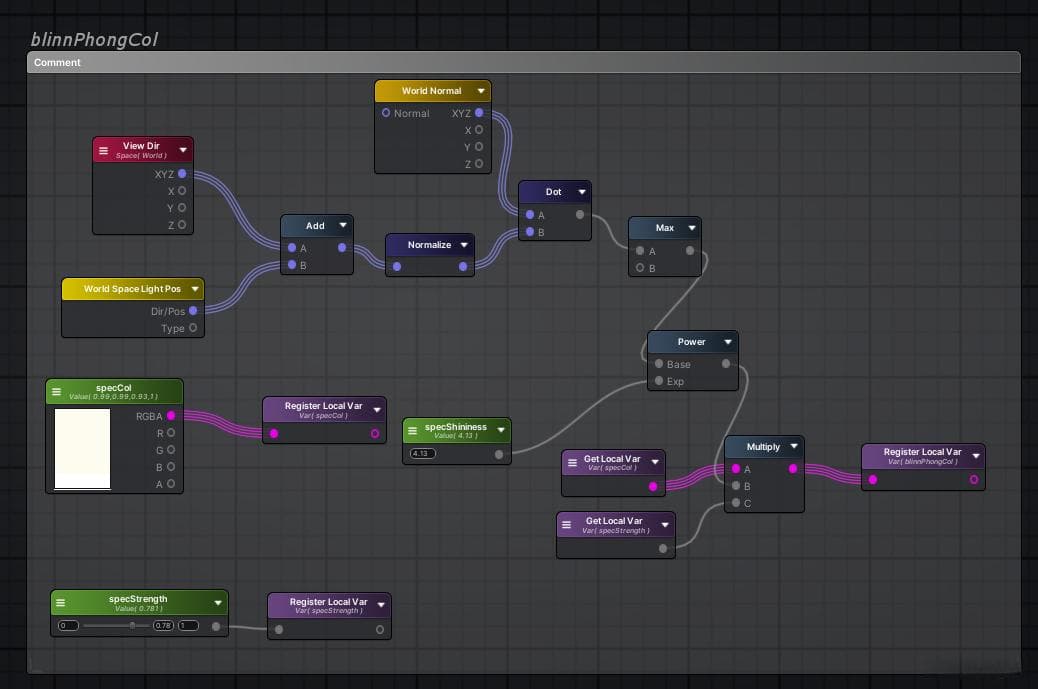1038x689 pixels.
Task: Toggle the Normalize node dropdown arrow
Action: click(x=464, y=245)
